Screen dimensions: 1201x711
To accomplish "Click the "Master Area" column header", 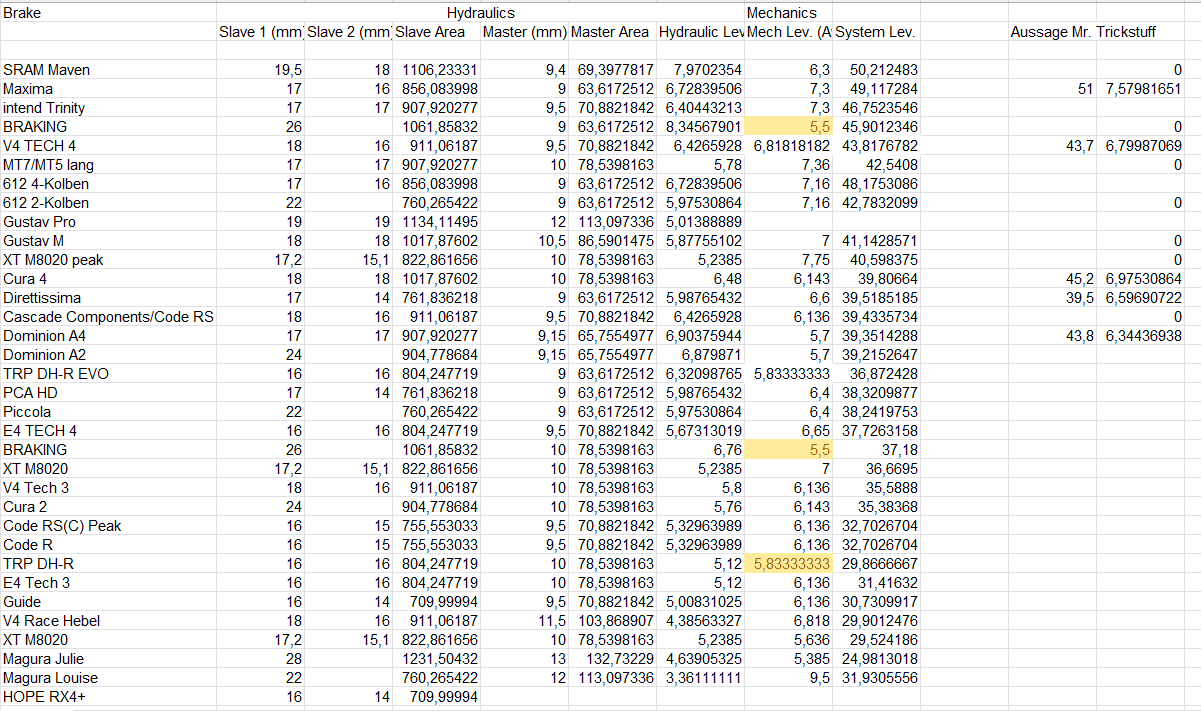I will pos(610,32).
